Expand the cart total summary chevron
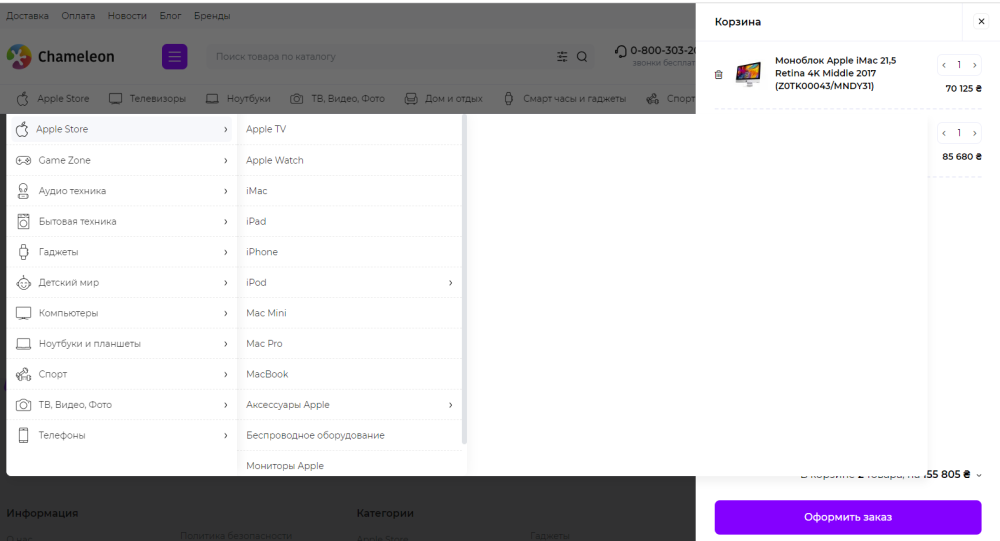 coord(979,475)
